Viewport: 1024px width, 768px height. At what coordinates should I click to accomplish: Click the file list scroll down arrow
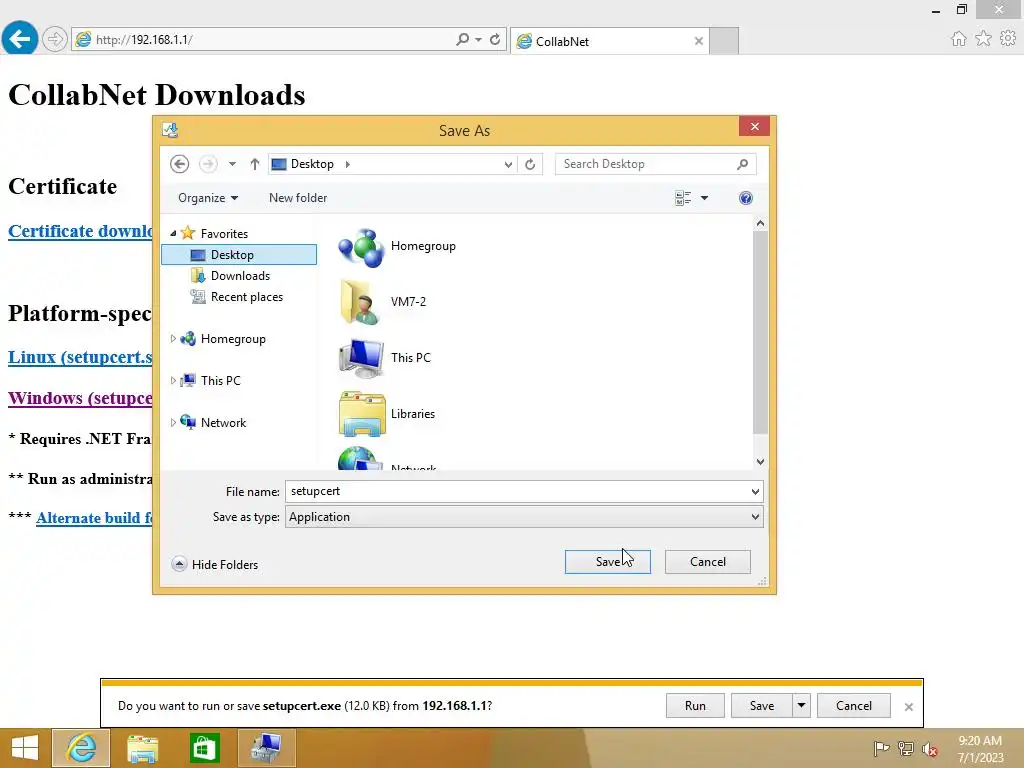pos(760,462)
